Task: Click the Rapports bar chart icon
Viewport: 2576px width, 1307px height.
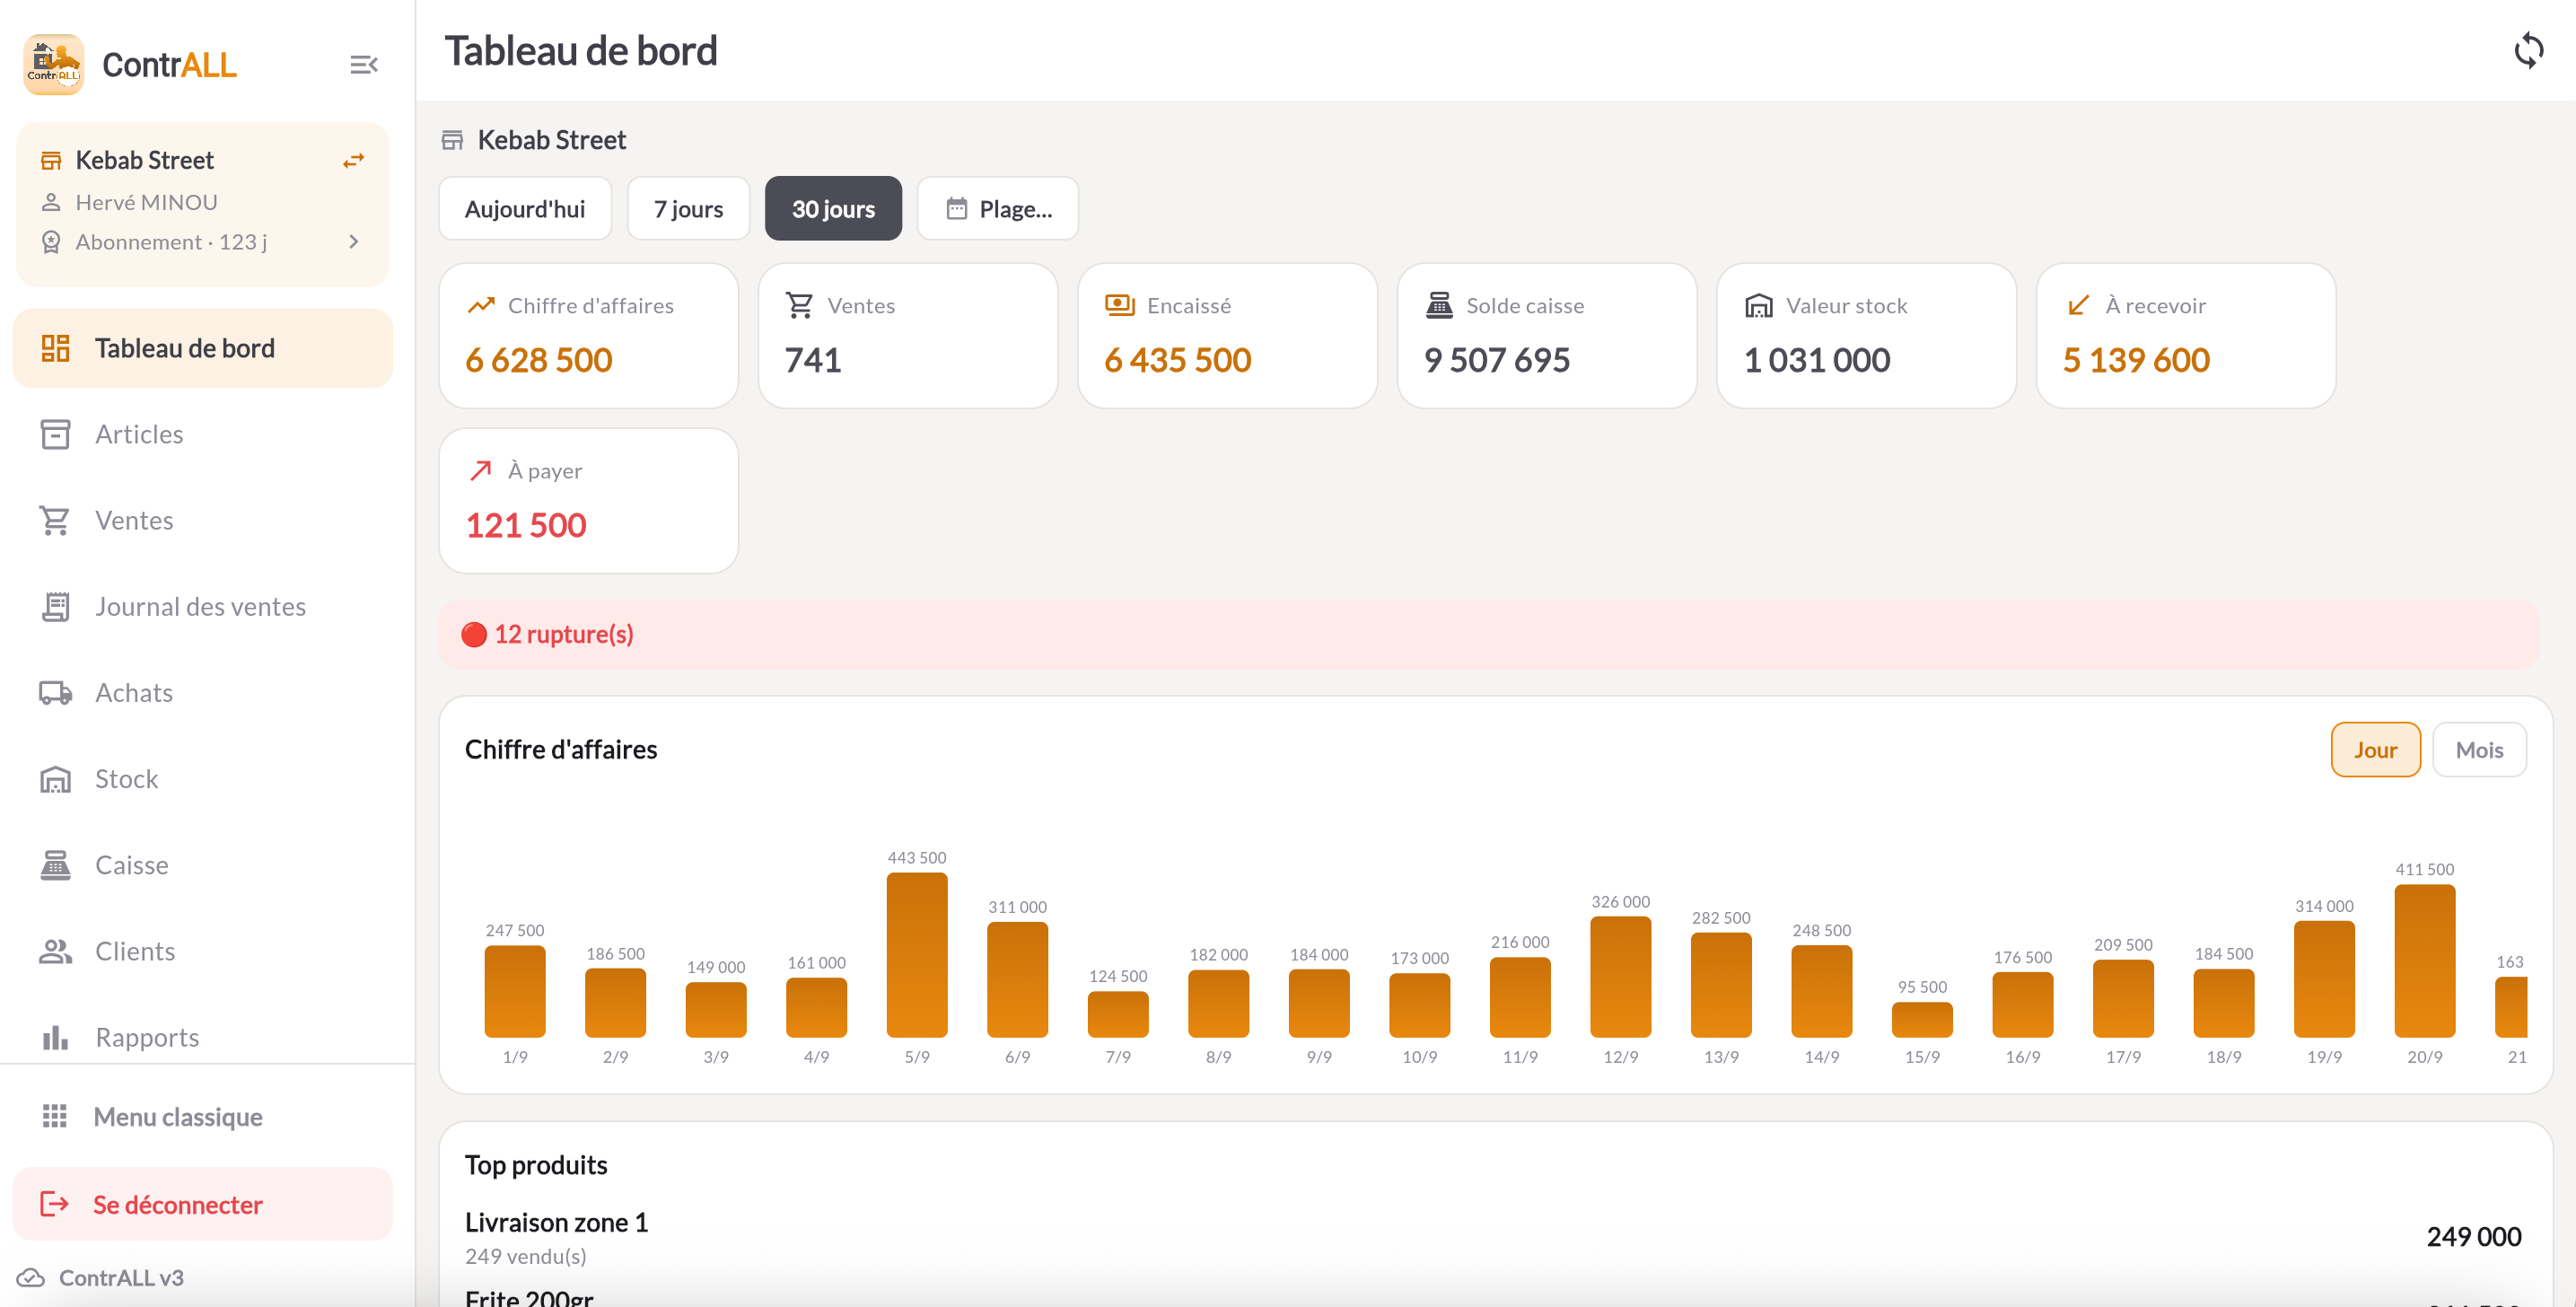Action: (55, 1036)
